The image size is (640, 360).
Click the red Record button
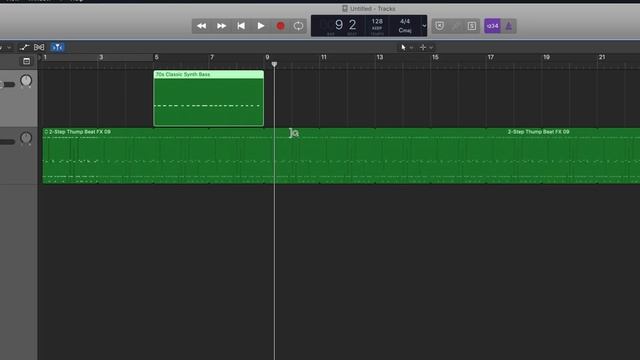point(280,26)
